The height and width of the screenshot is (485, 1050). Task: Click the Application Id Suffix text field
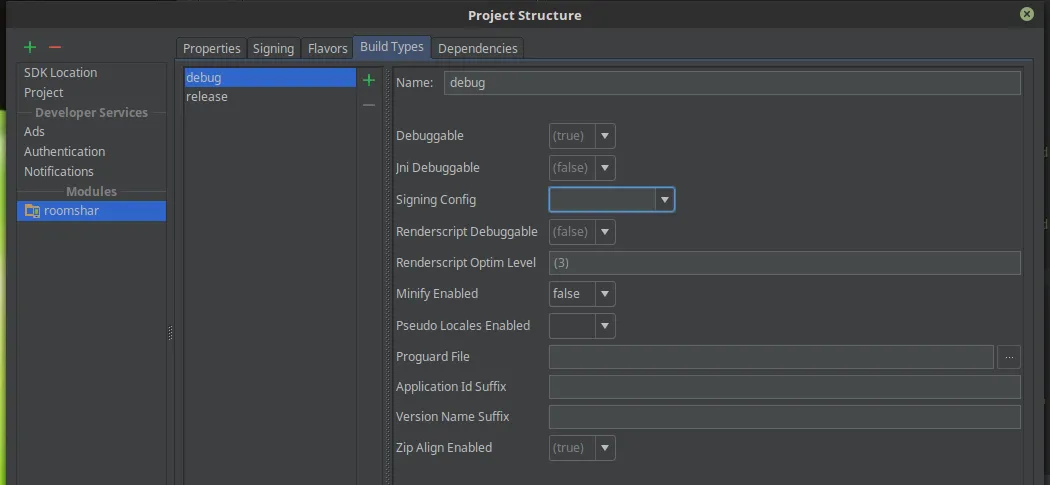[784, 387]
